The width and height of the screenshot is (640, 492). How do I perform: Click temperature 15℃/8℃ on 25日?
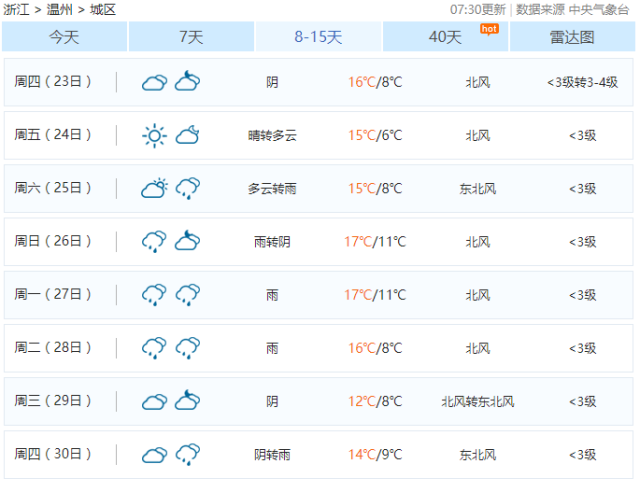375,188
